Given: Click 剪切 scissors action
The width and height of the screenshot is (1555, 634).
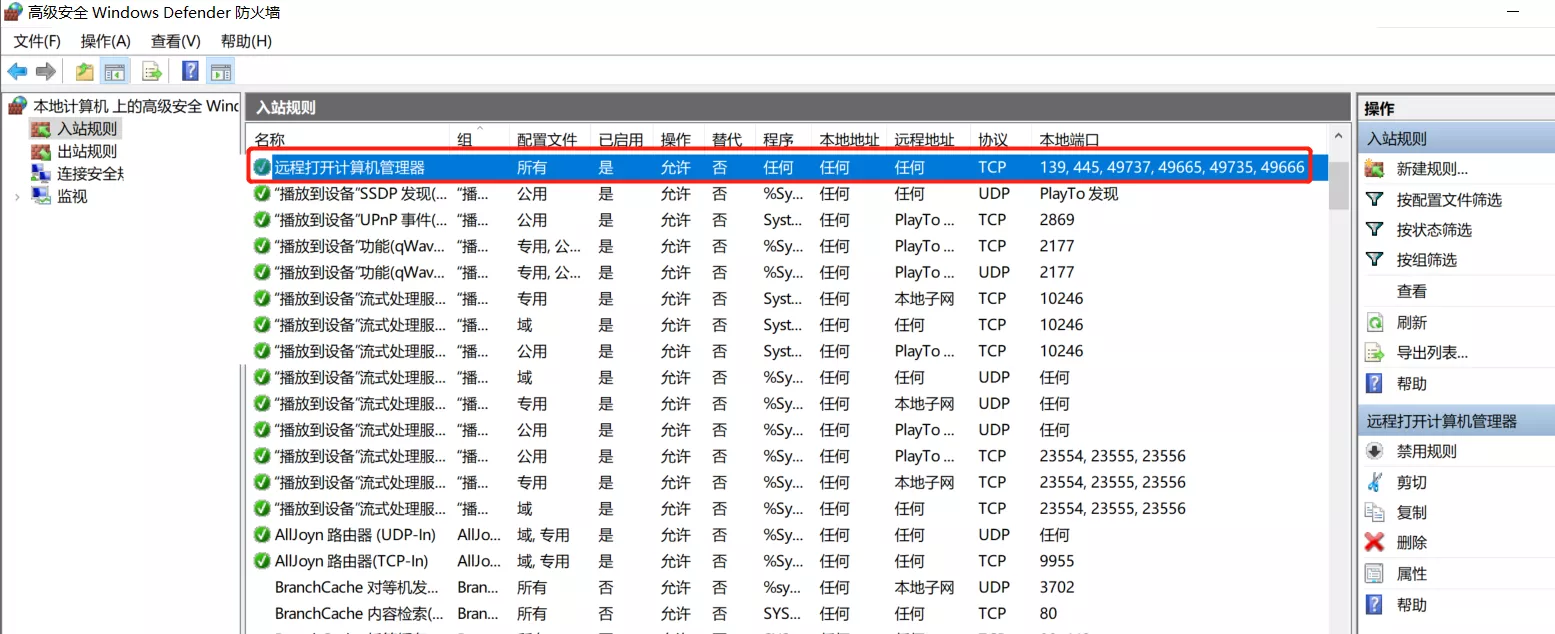Looking at the screenshot, I should [1411, 482].
